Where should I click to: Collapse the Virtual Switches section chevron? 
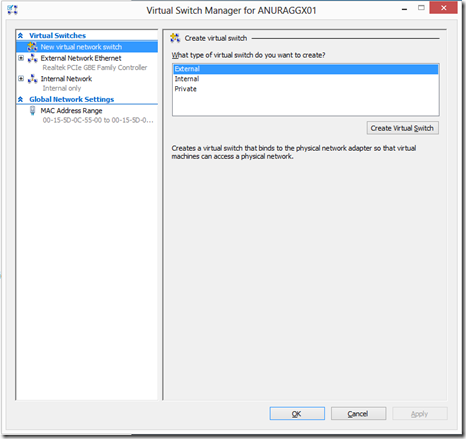point(21,35)
